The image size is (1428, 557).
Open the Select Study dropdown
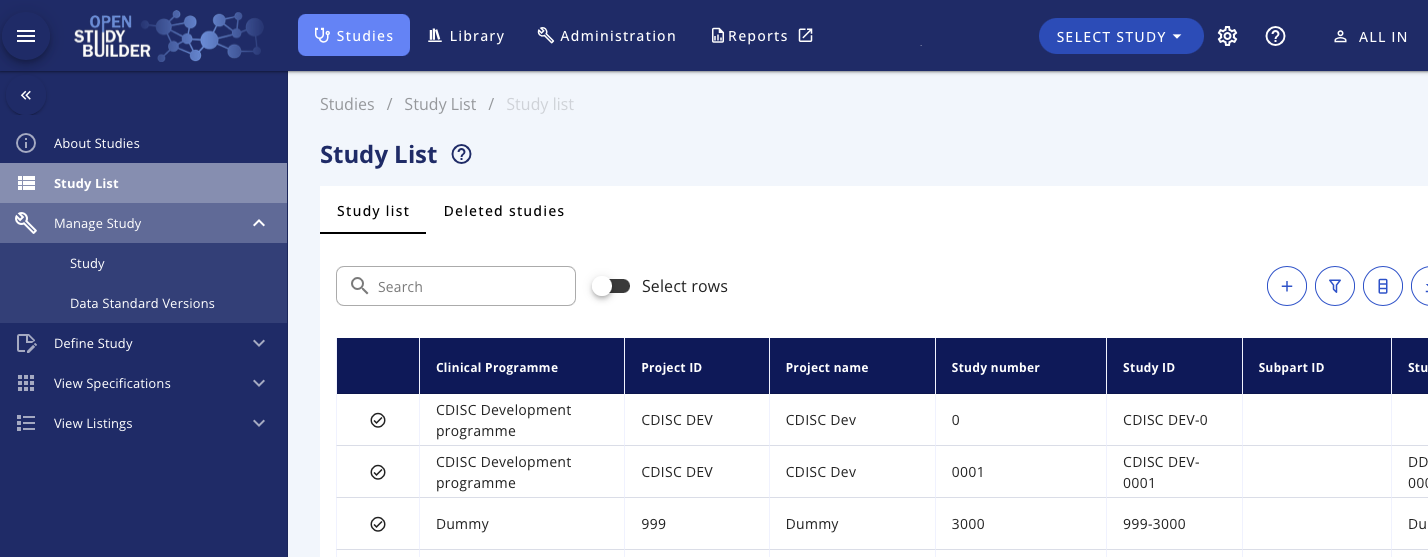click(x=1120, y=36)
